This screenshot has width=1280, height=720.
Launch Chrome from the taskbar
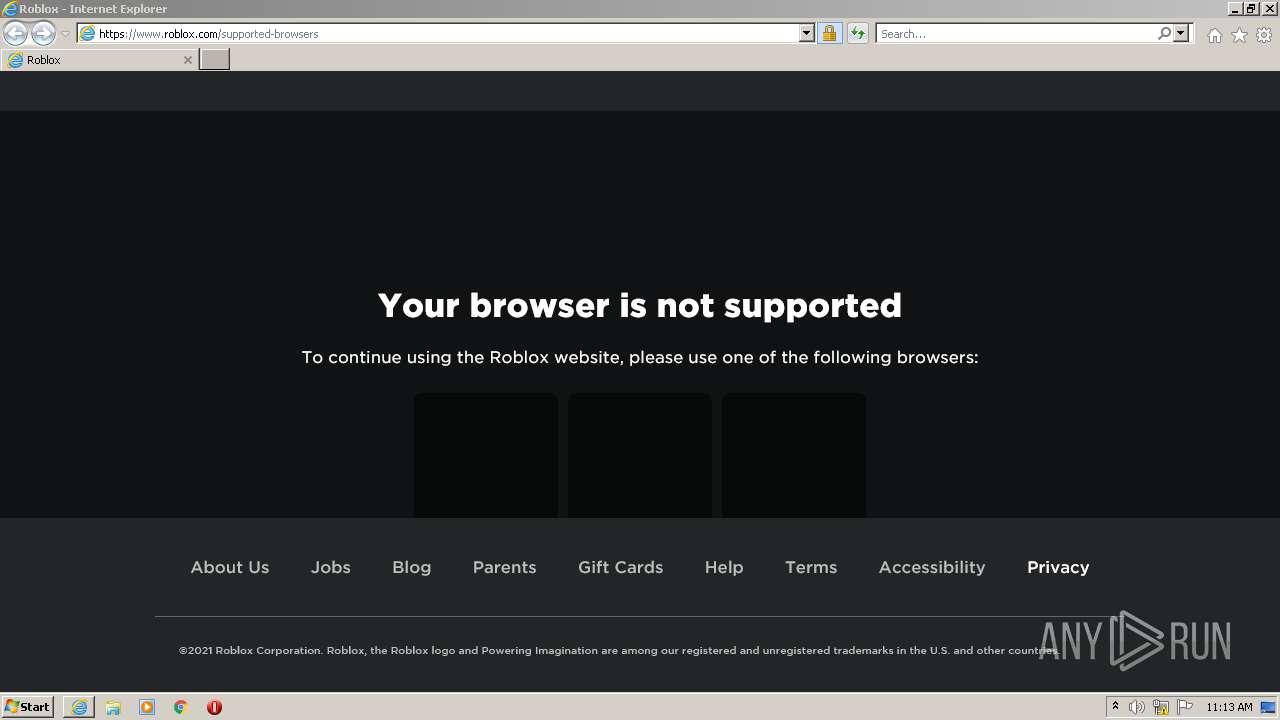pyautogui.click(x=181, y=707)
